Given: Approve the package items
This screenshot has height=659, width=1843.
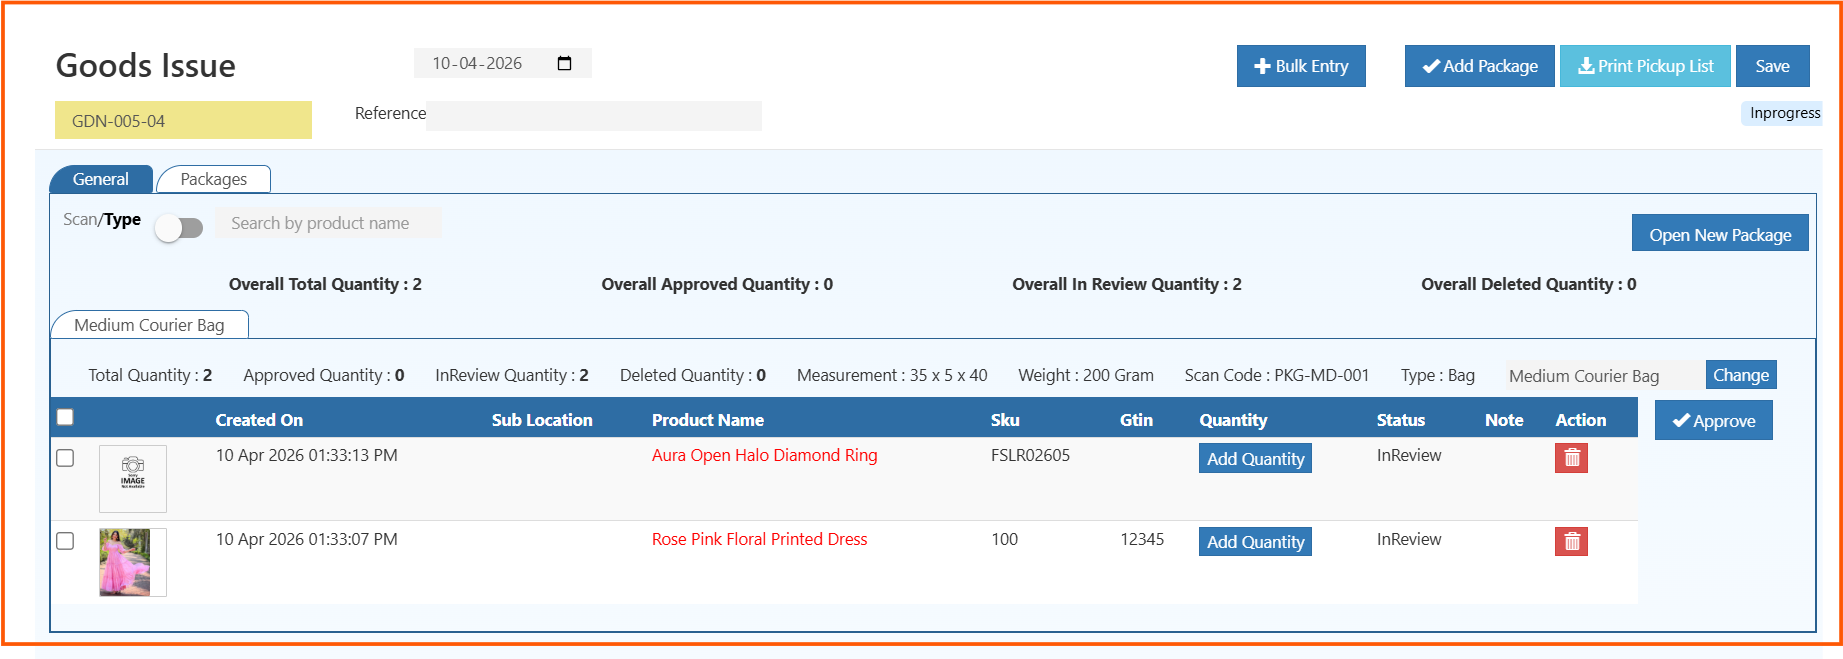Looking at the screenshot, I should (1713, 421).
